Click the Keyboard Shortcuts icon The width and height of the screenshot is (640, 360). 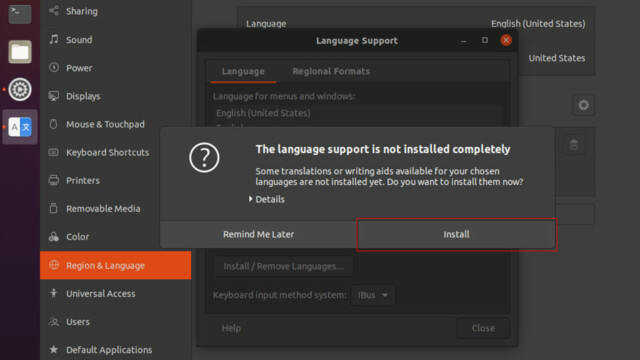(54, 152)
